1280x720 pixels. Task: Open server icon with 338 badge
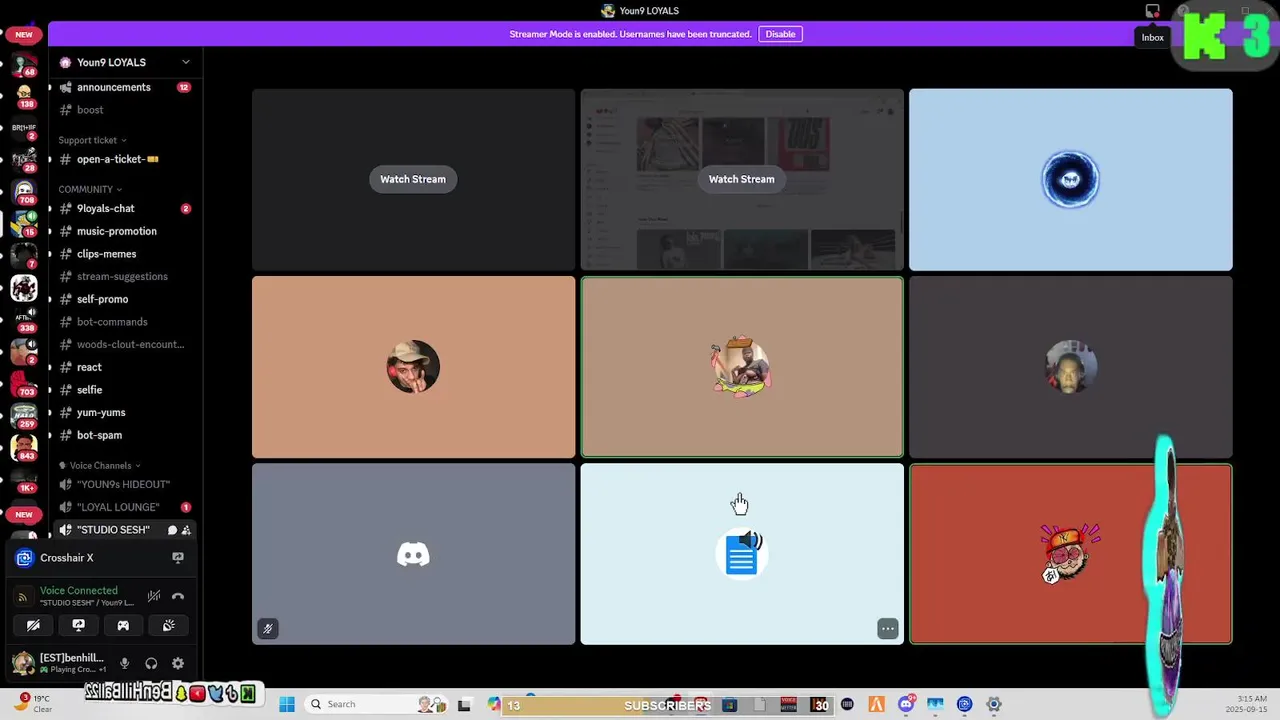pyautogui.click(x=24, y=318)
